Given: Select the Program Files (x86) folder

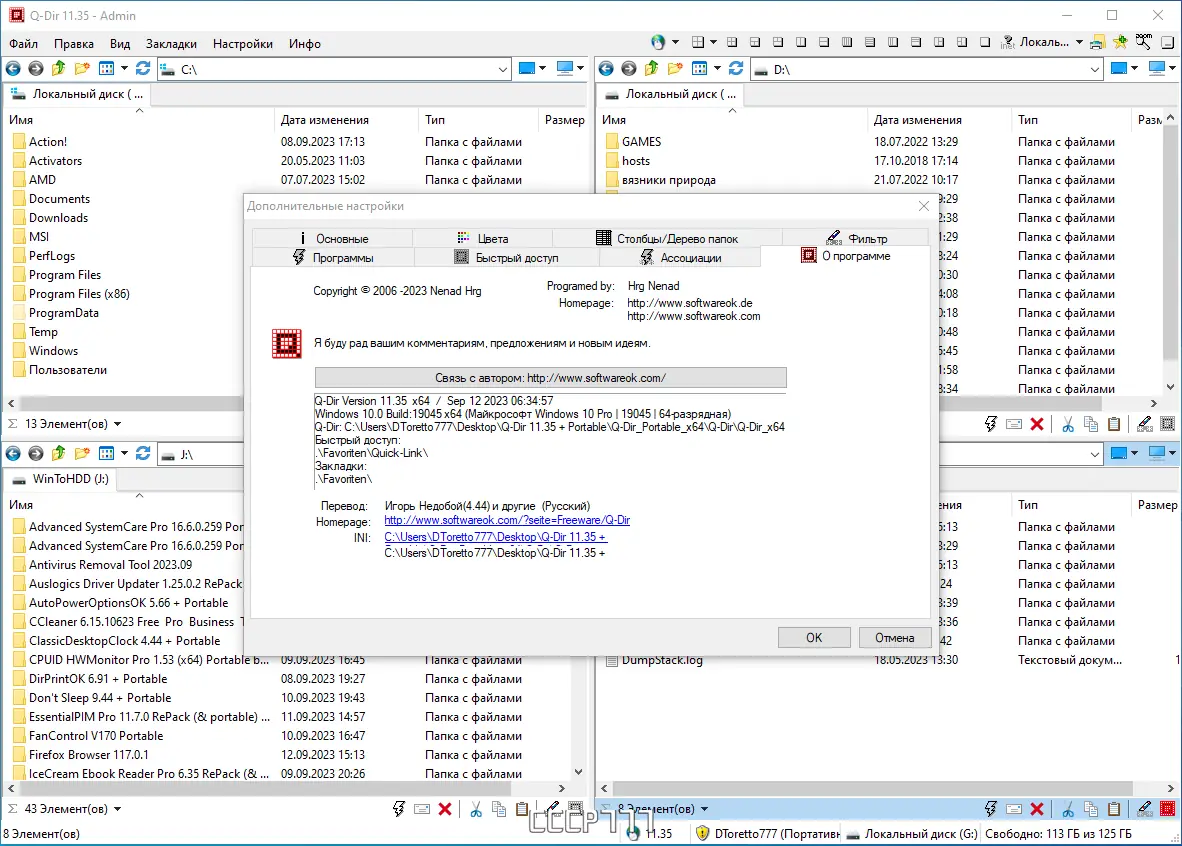Looking at the screenshot, I should [x=79, y=294].
